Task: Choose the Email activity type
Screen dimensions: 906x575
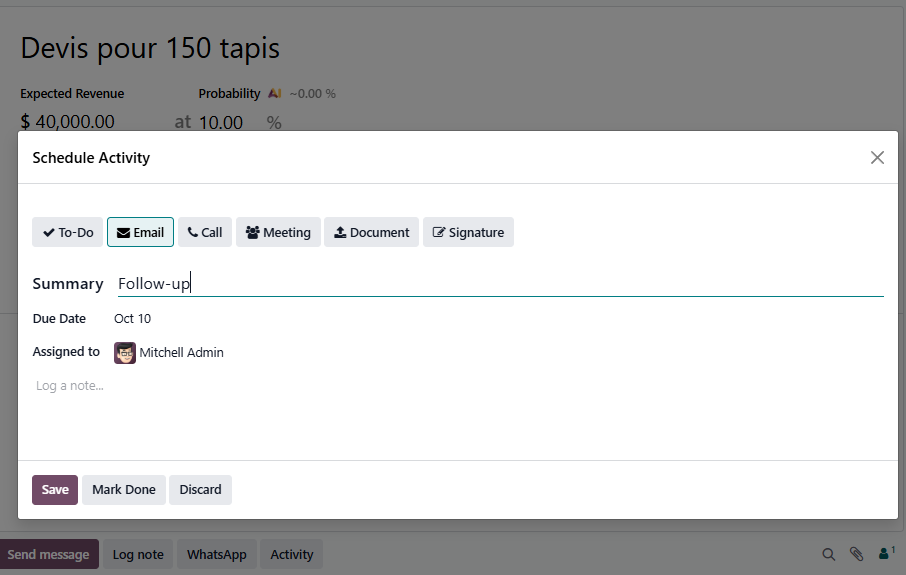Action: [x=140, y=232]
